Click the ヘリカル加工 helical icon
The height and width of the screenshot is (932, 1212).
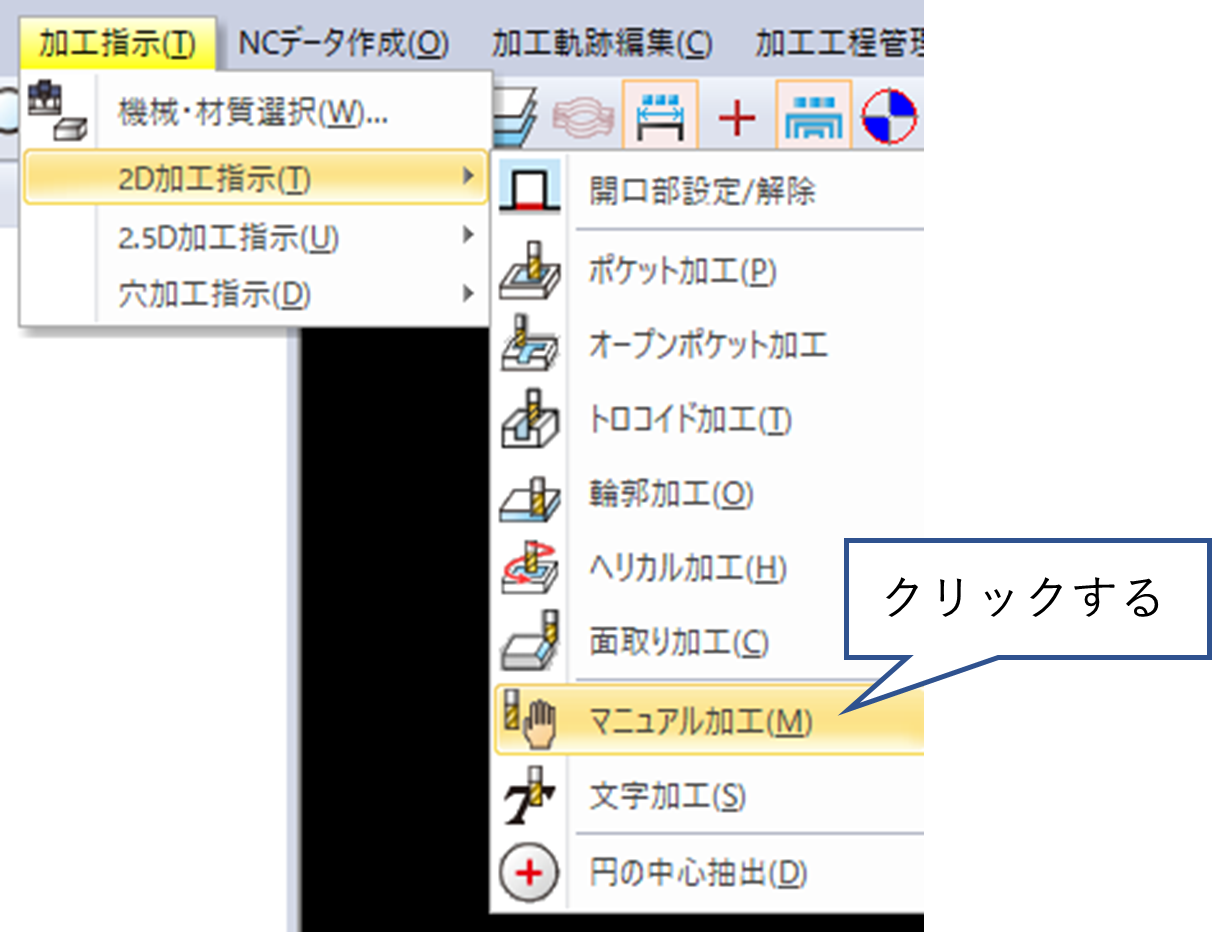[529, 569]
